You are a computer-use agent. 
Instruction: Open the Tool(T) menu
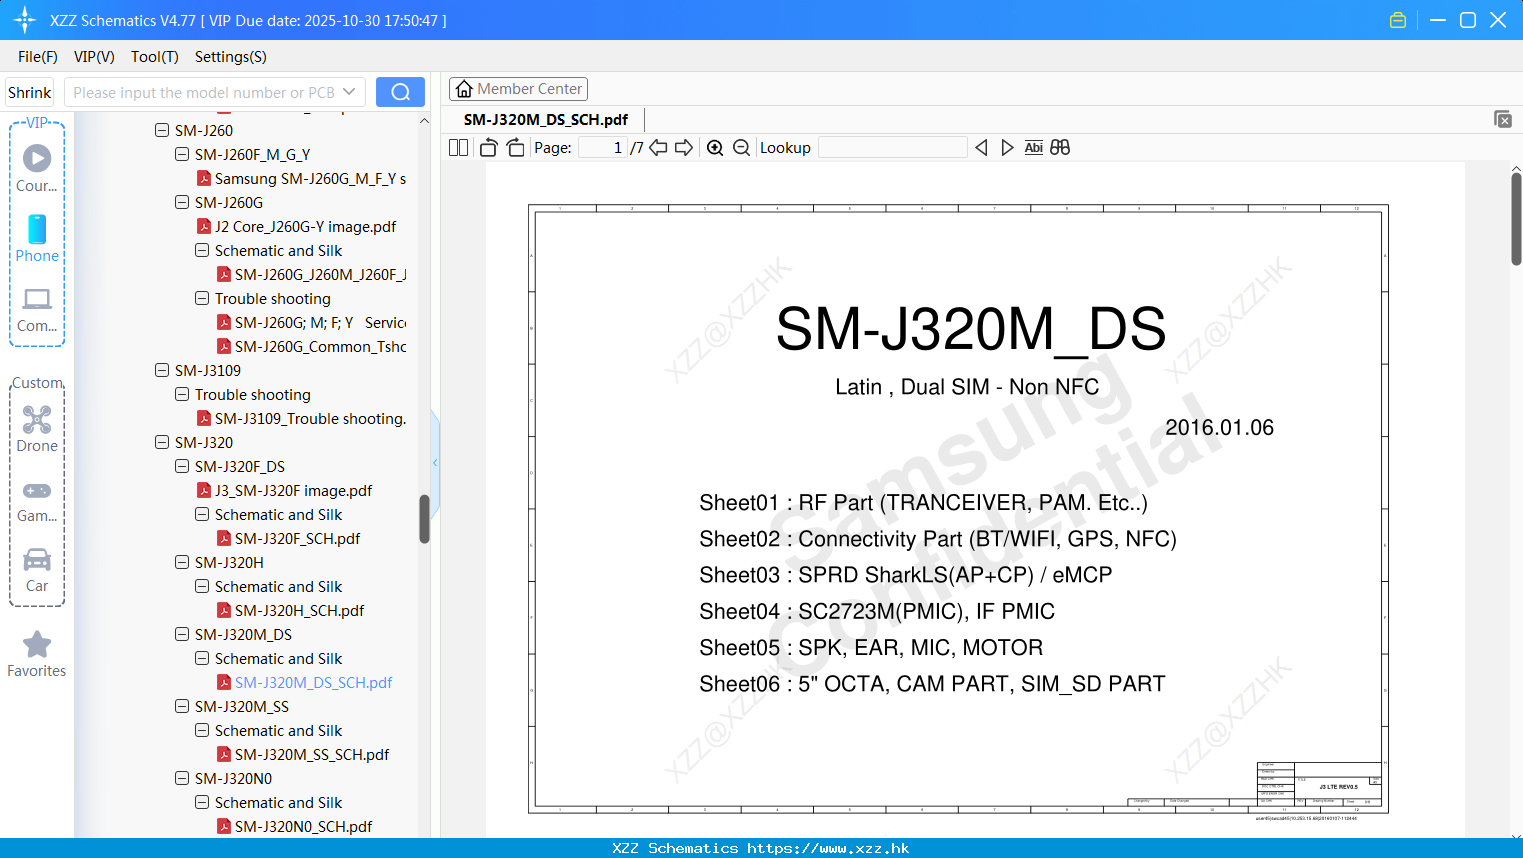tap(155, 57)
